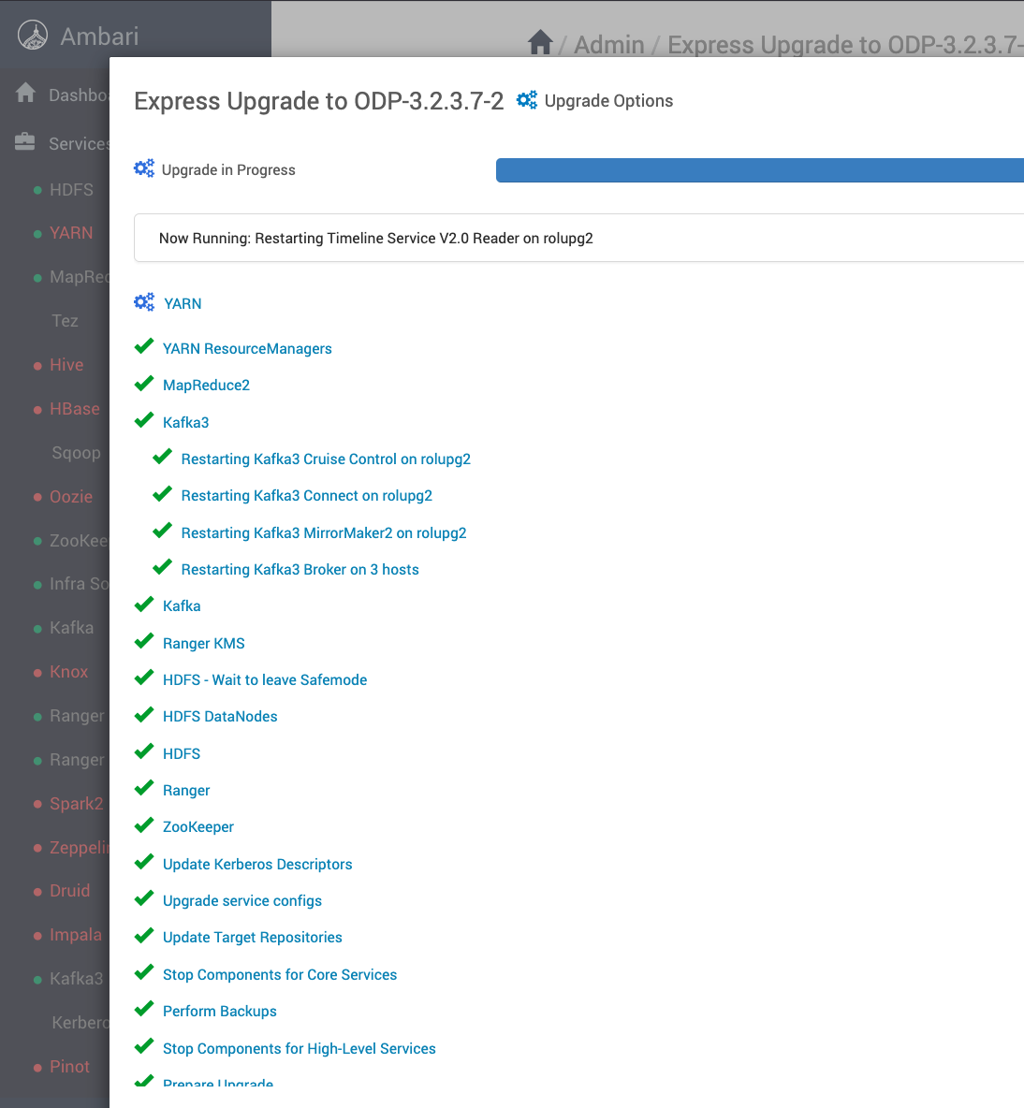Open Stop Components for High-Level Services

coord(299,1049)
